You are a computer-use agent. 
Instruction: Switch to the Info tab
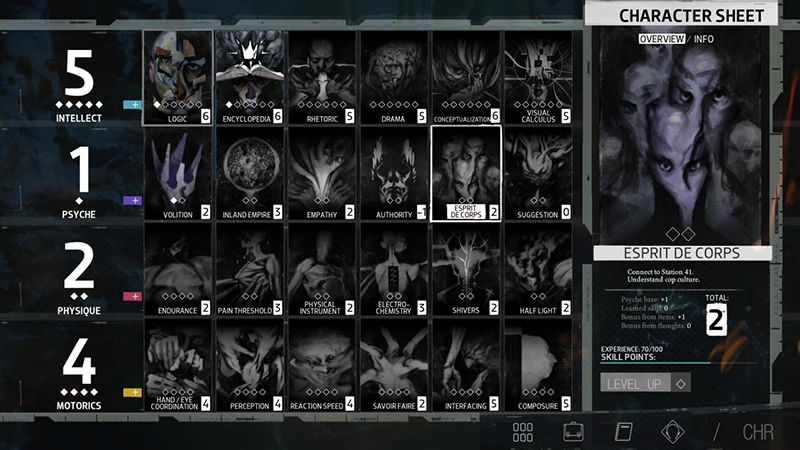[x=704, y=39]
